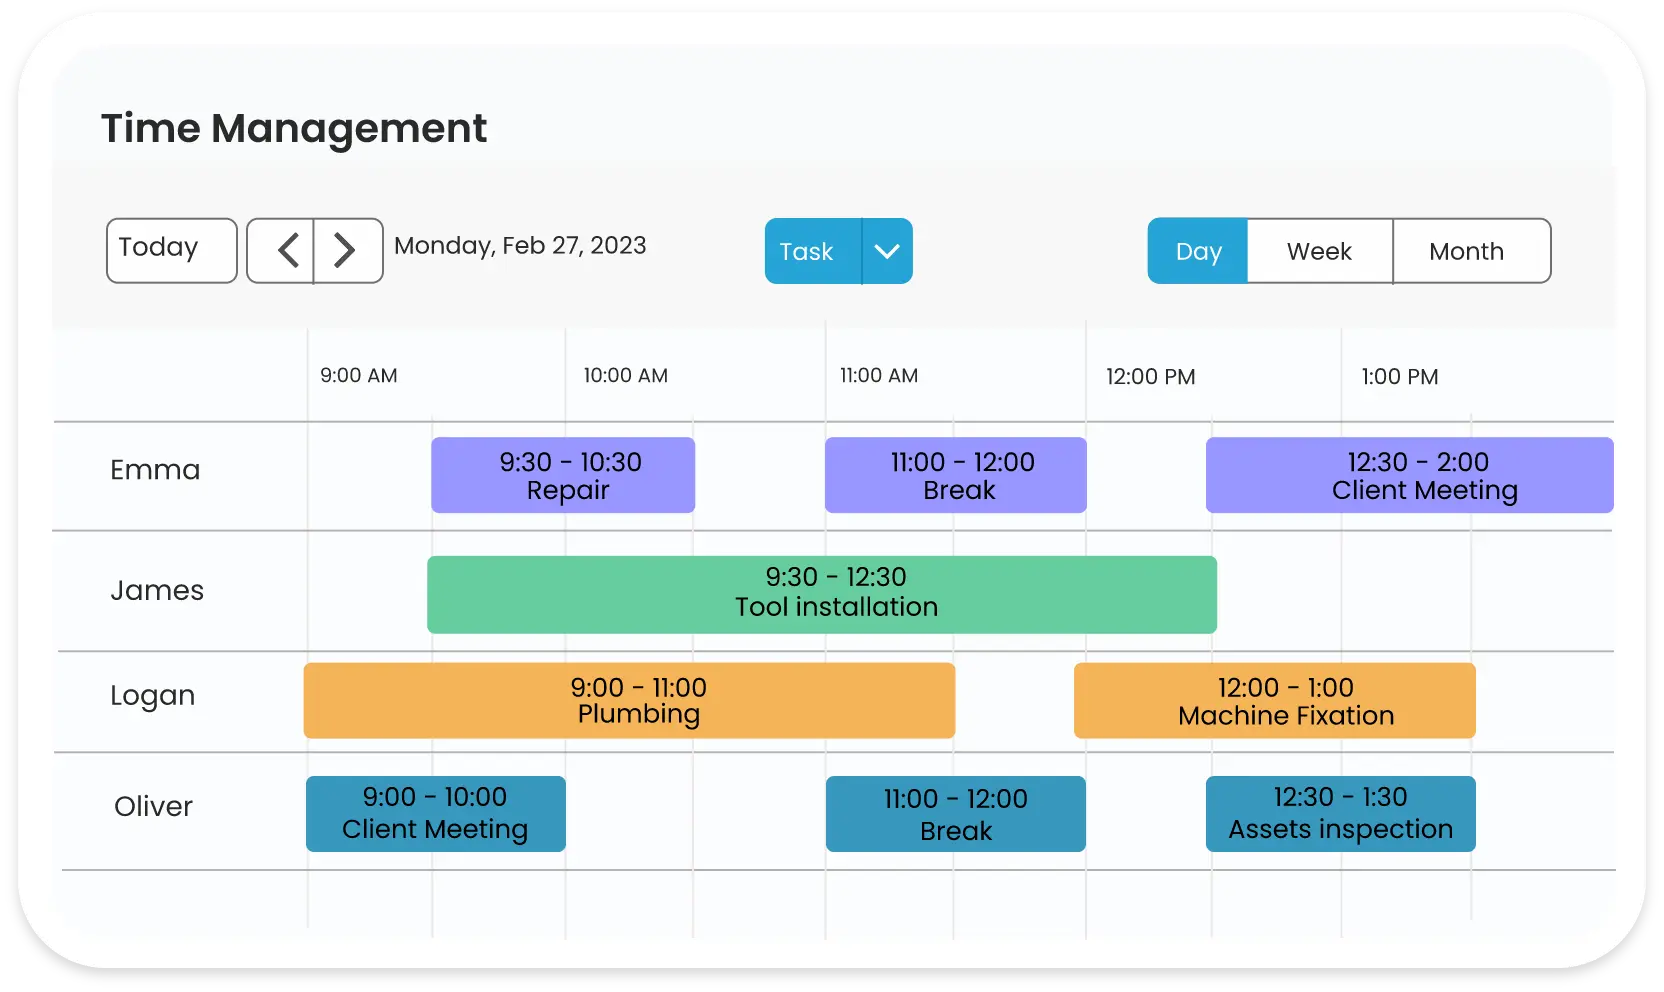
Task: Go to the next day with the forward arrow
Action: point(345,250)
